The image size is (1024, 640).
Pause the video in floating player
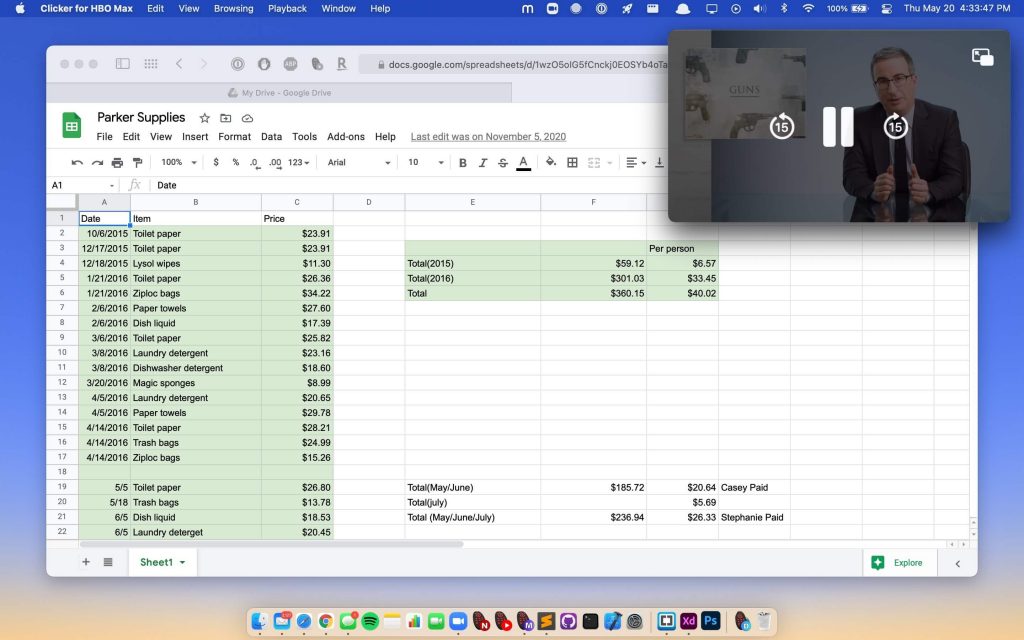(837, 126)
